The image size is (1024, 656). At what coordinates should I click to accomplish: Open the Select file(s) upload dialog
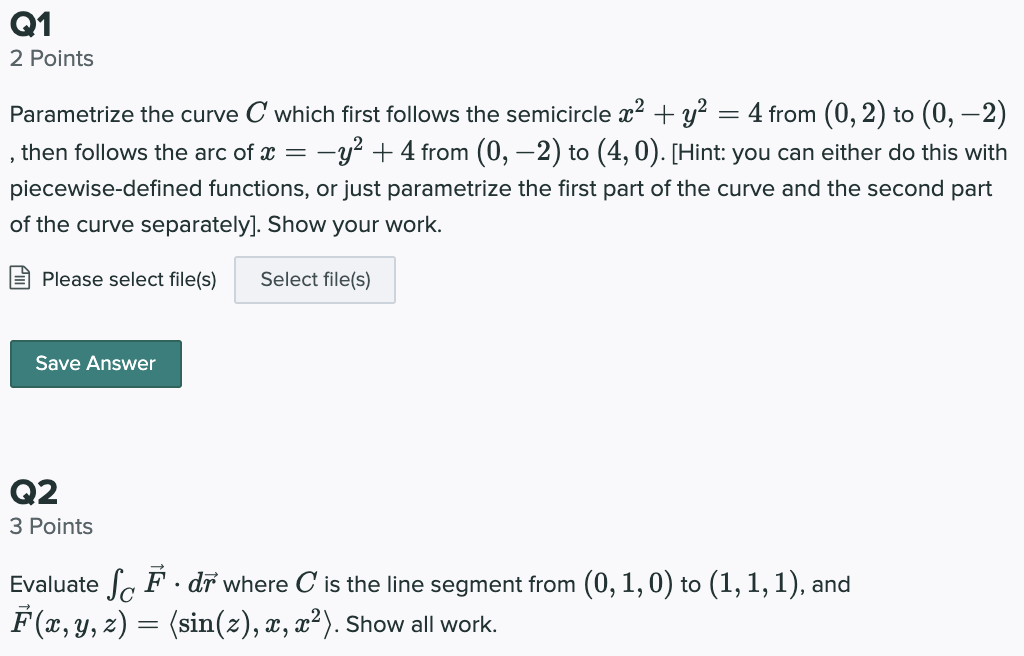click(x=314, y=279)
